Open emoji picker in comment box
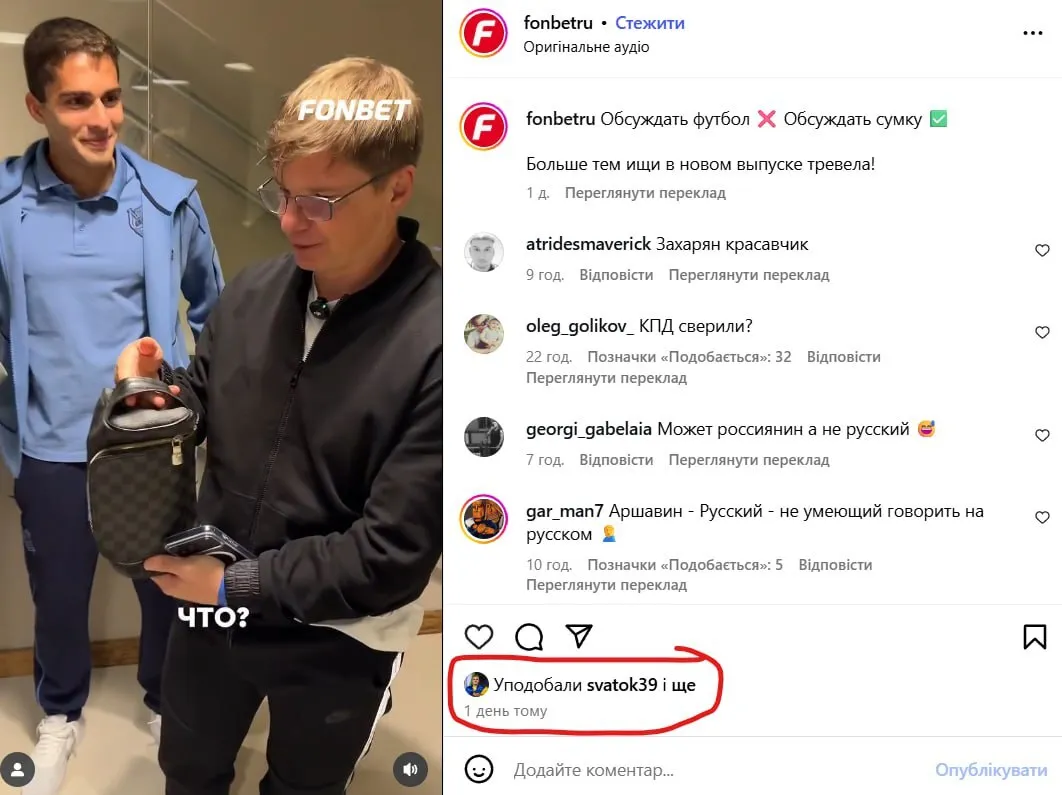The height and width of the screenshot is (795, 1062). coord(479,769)
